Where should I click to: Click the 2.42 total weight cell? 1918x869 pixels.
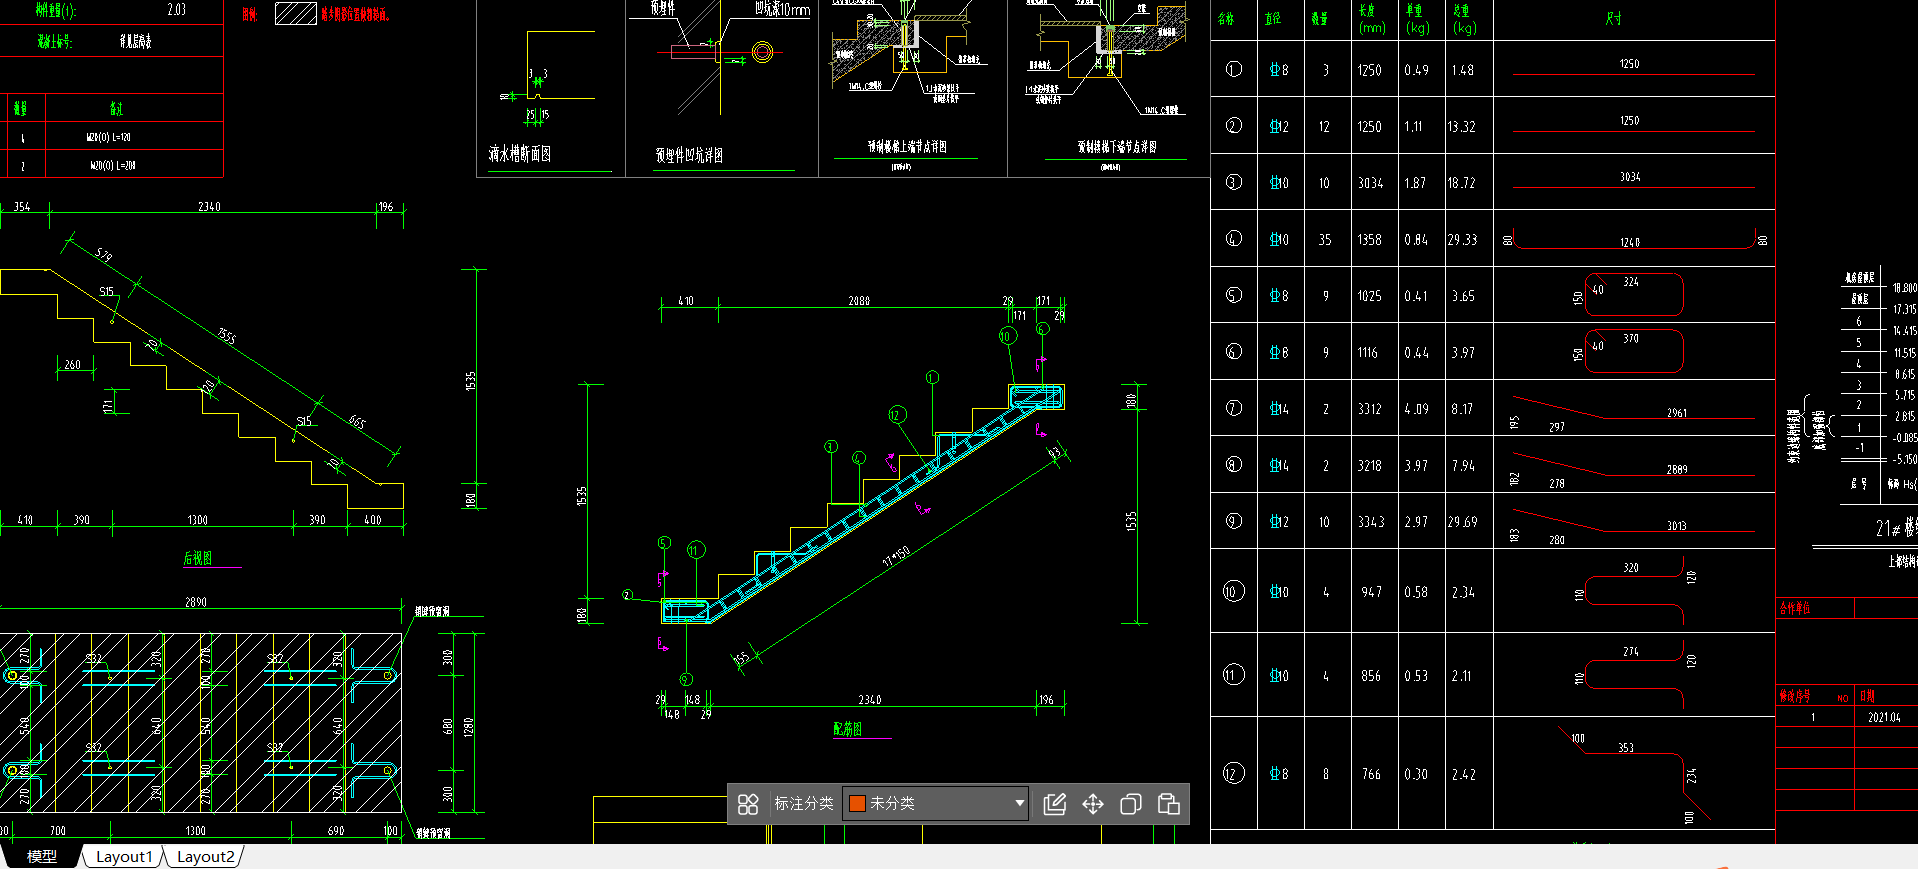tap(1463, 774)
